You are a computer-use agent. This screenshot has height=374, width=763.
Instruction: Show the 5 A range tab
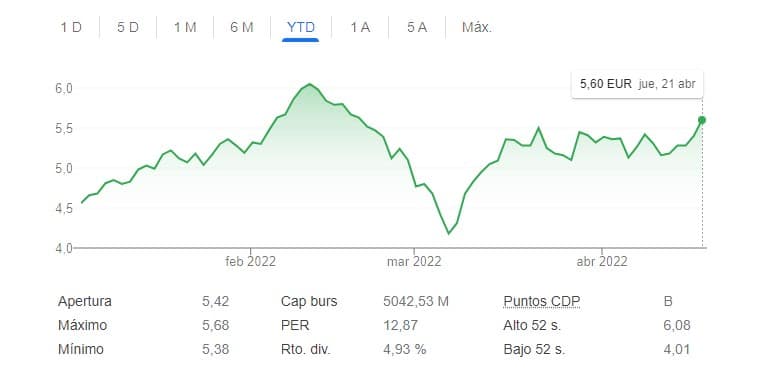[x=417, y=27]
